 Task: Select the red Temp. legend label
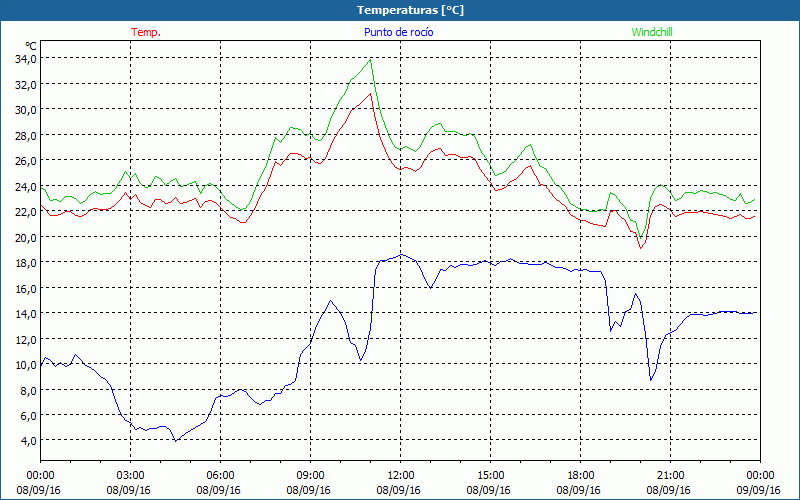(146, 32)
